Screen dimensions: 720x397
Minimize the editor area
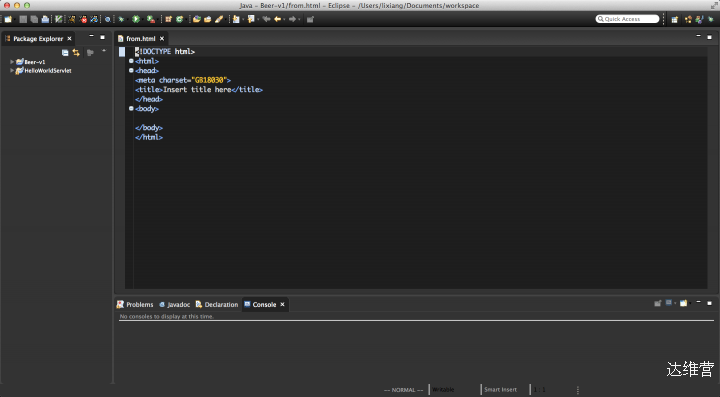698,36
